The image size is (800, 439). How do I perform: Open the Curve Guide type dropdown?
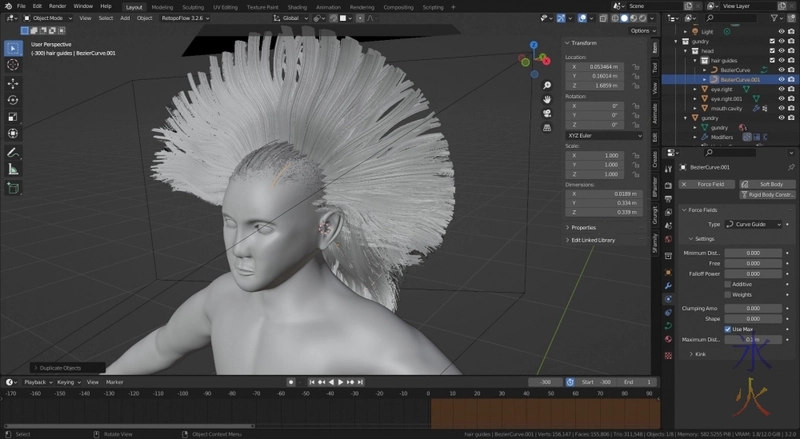(751, 224)
